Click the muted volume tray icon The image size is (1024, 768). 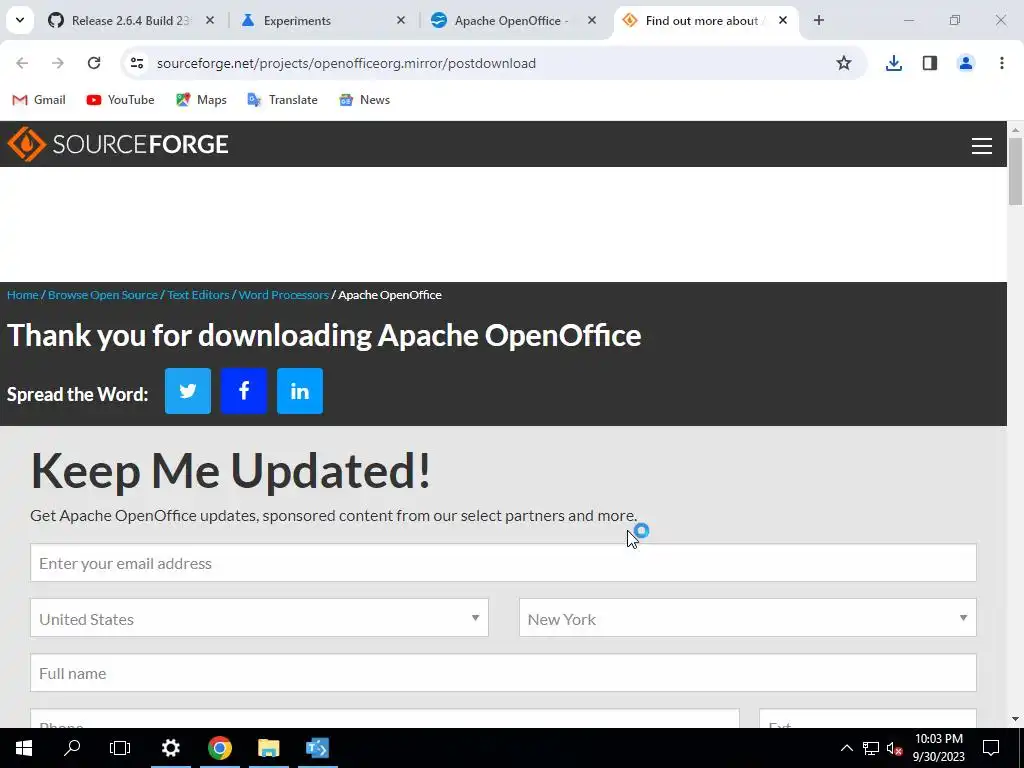point(895,748)
